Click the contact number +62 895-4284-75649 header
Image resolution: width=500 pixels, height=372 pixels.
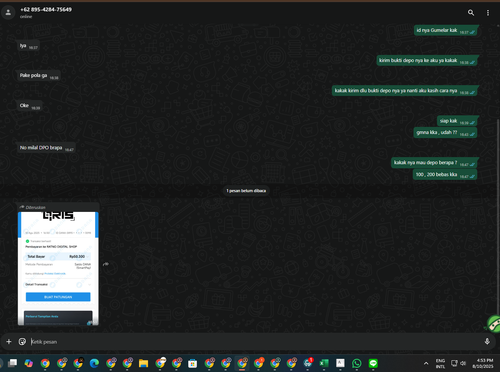coord(46,10)
